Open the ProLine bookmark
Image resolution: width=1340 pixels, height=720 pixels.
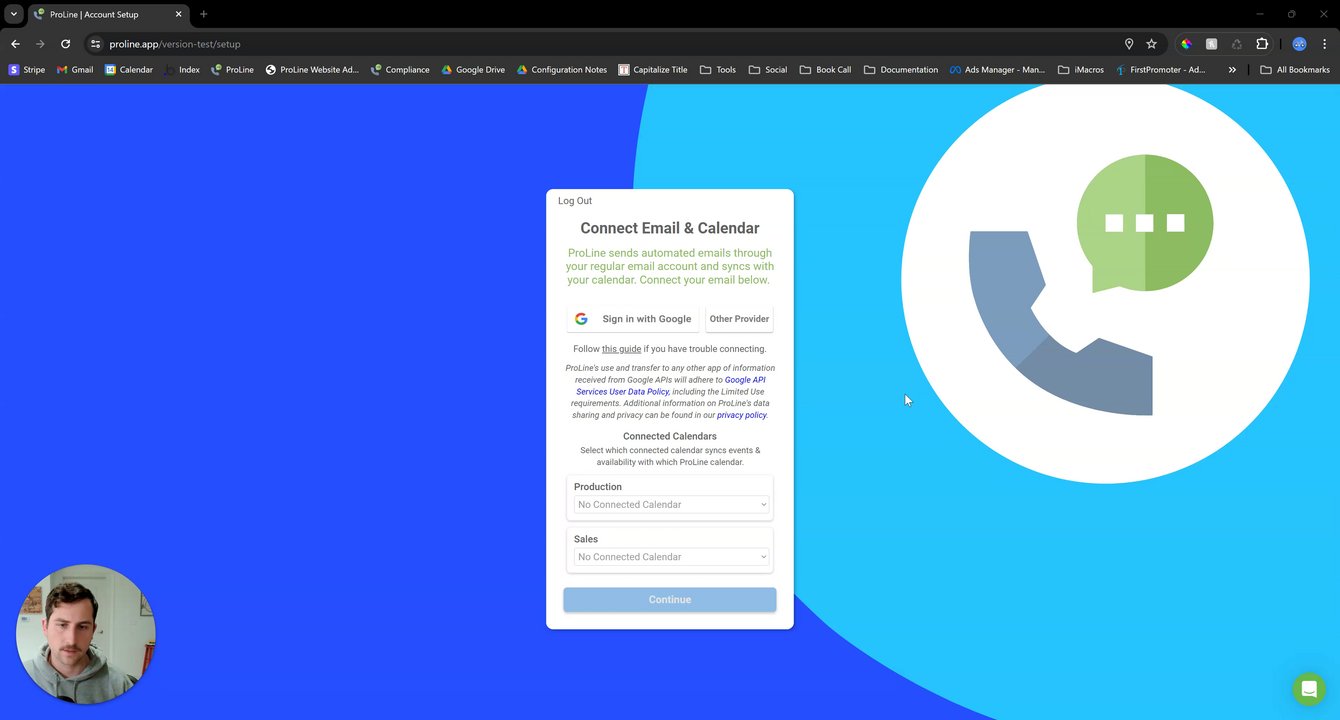tap(232, 70)
